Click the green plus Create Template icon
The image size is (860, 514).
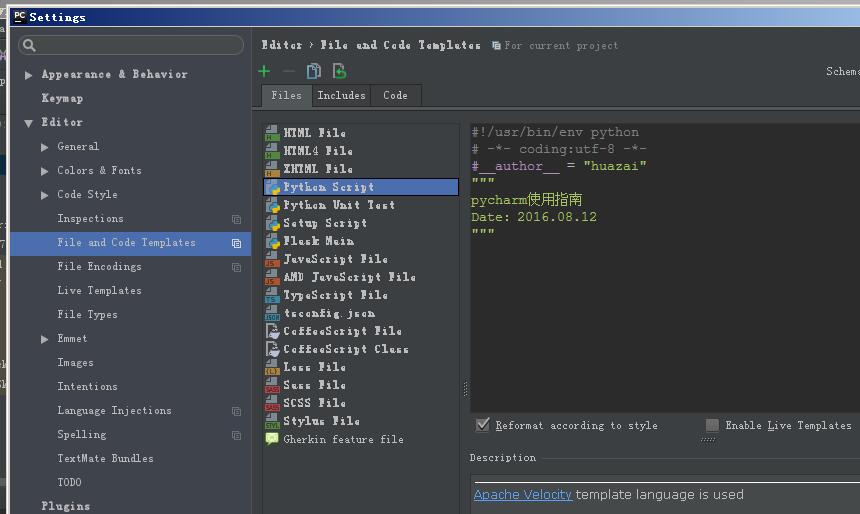pos(264,71)
